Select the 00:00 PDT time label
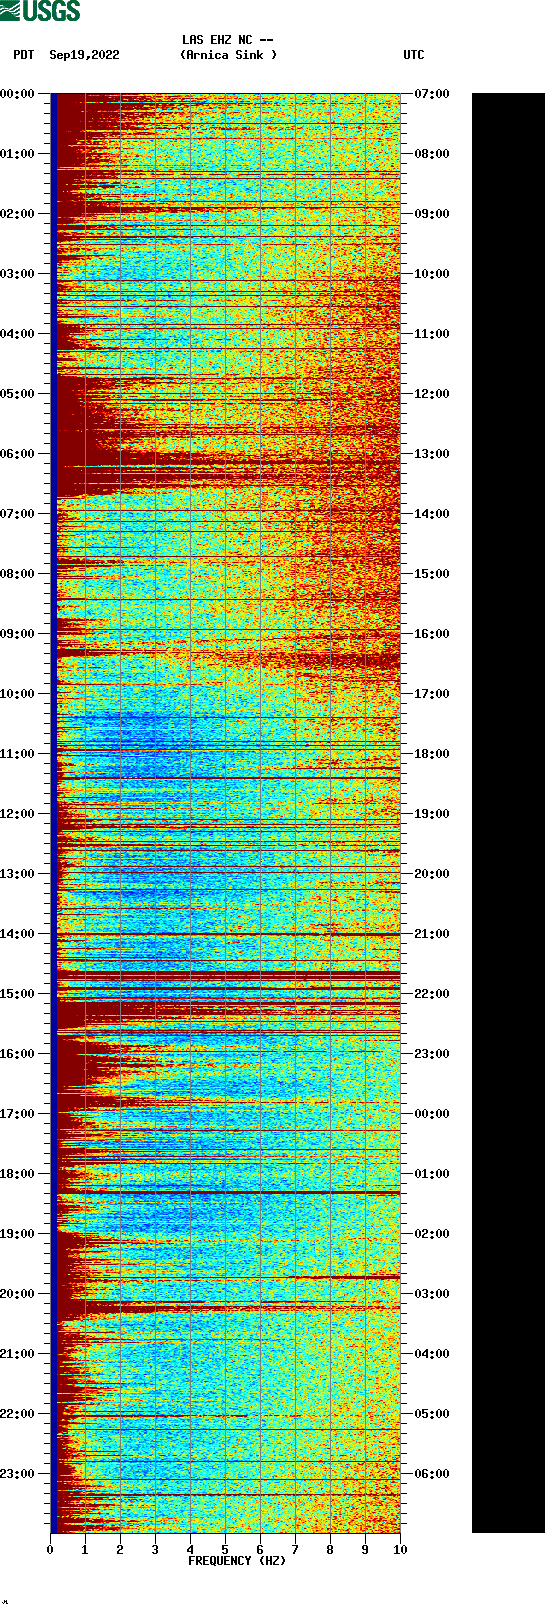Viewport: 552px width, 1613px height. (x=17, y=94)
